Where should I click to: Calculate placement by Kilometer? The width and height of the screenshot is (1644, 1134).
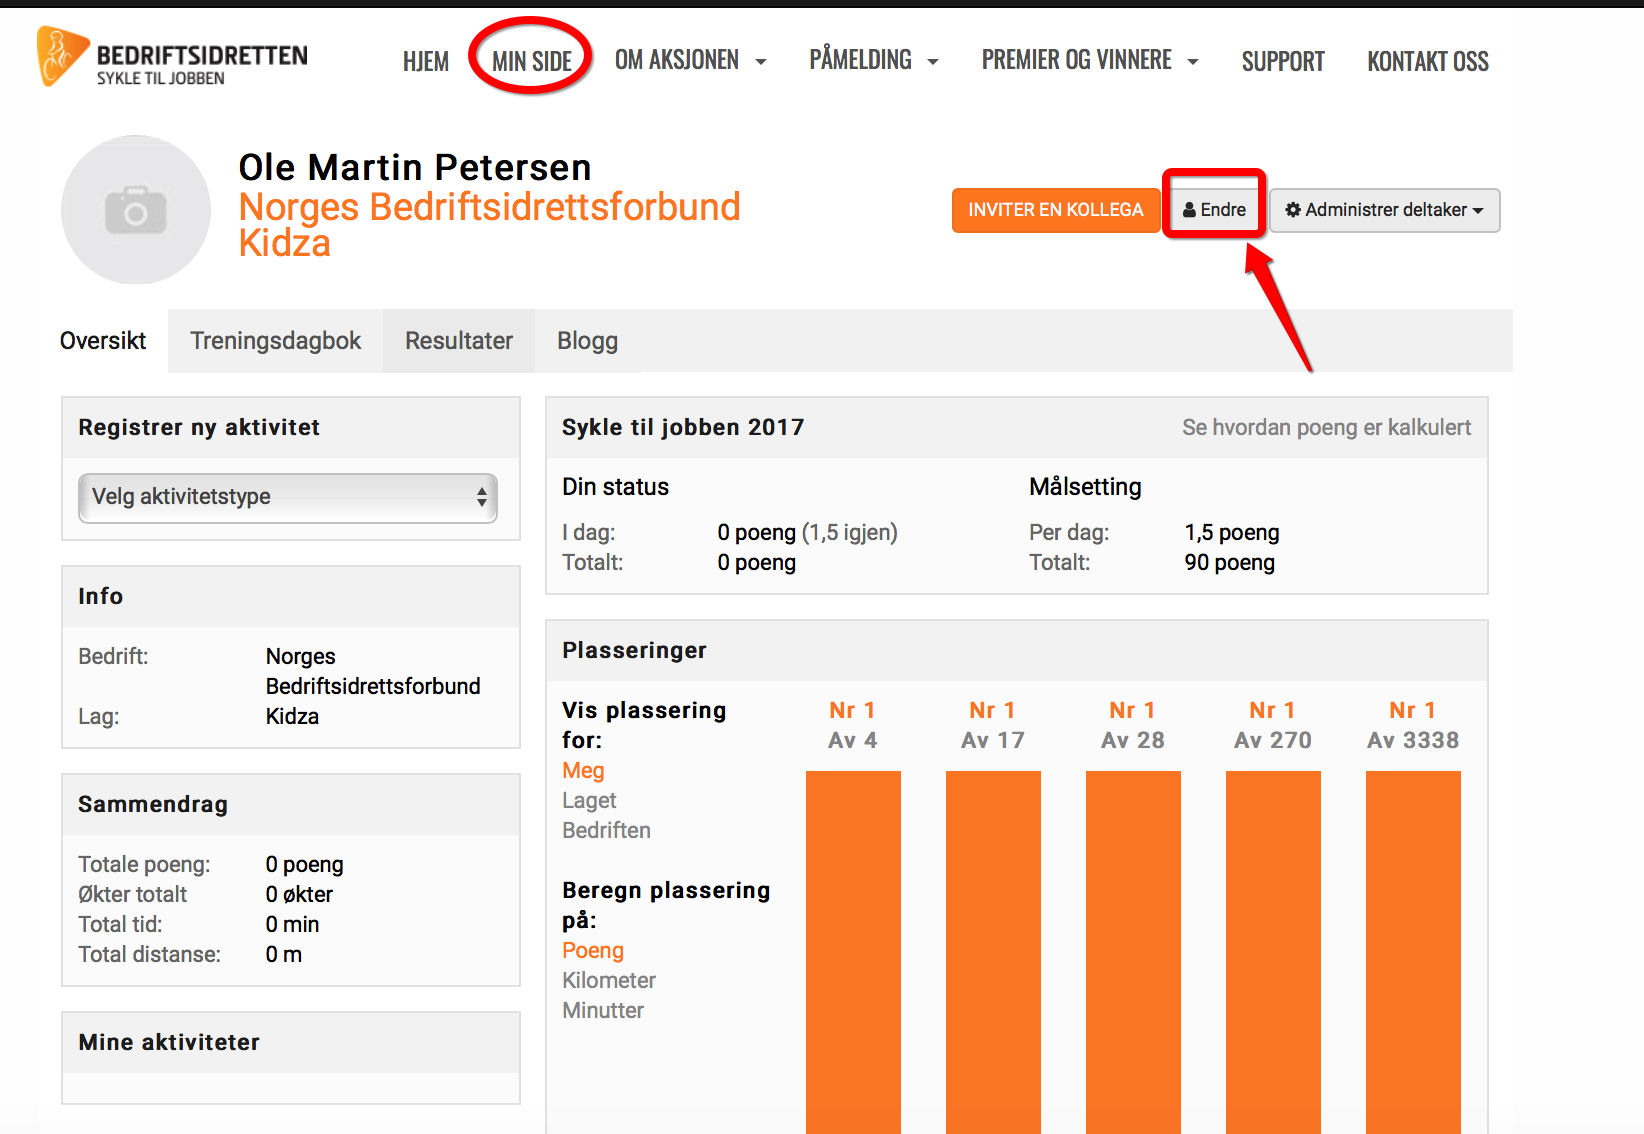coord(609,980)
